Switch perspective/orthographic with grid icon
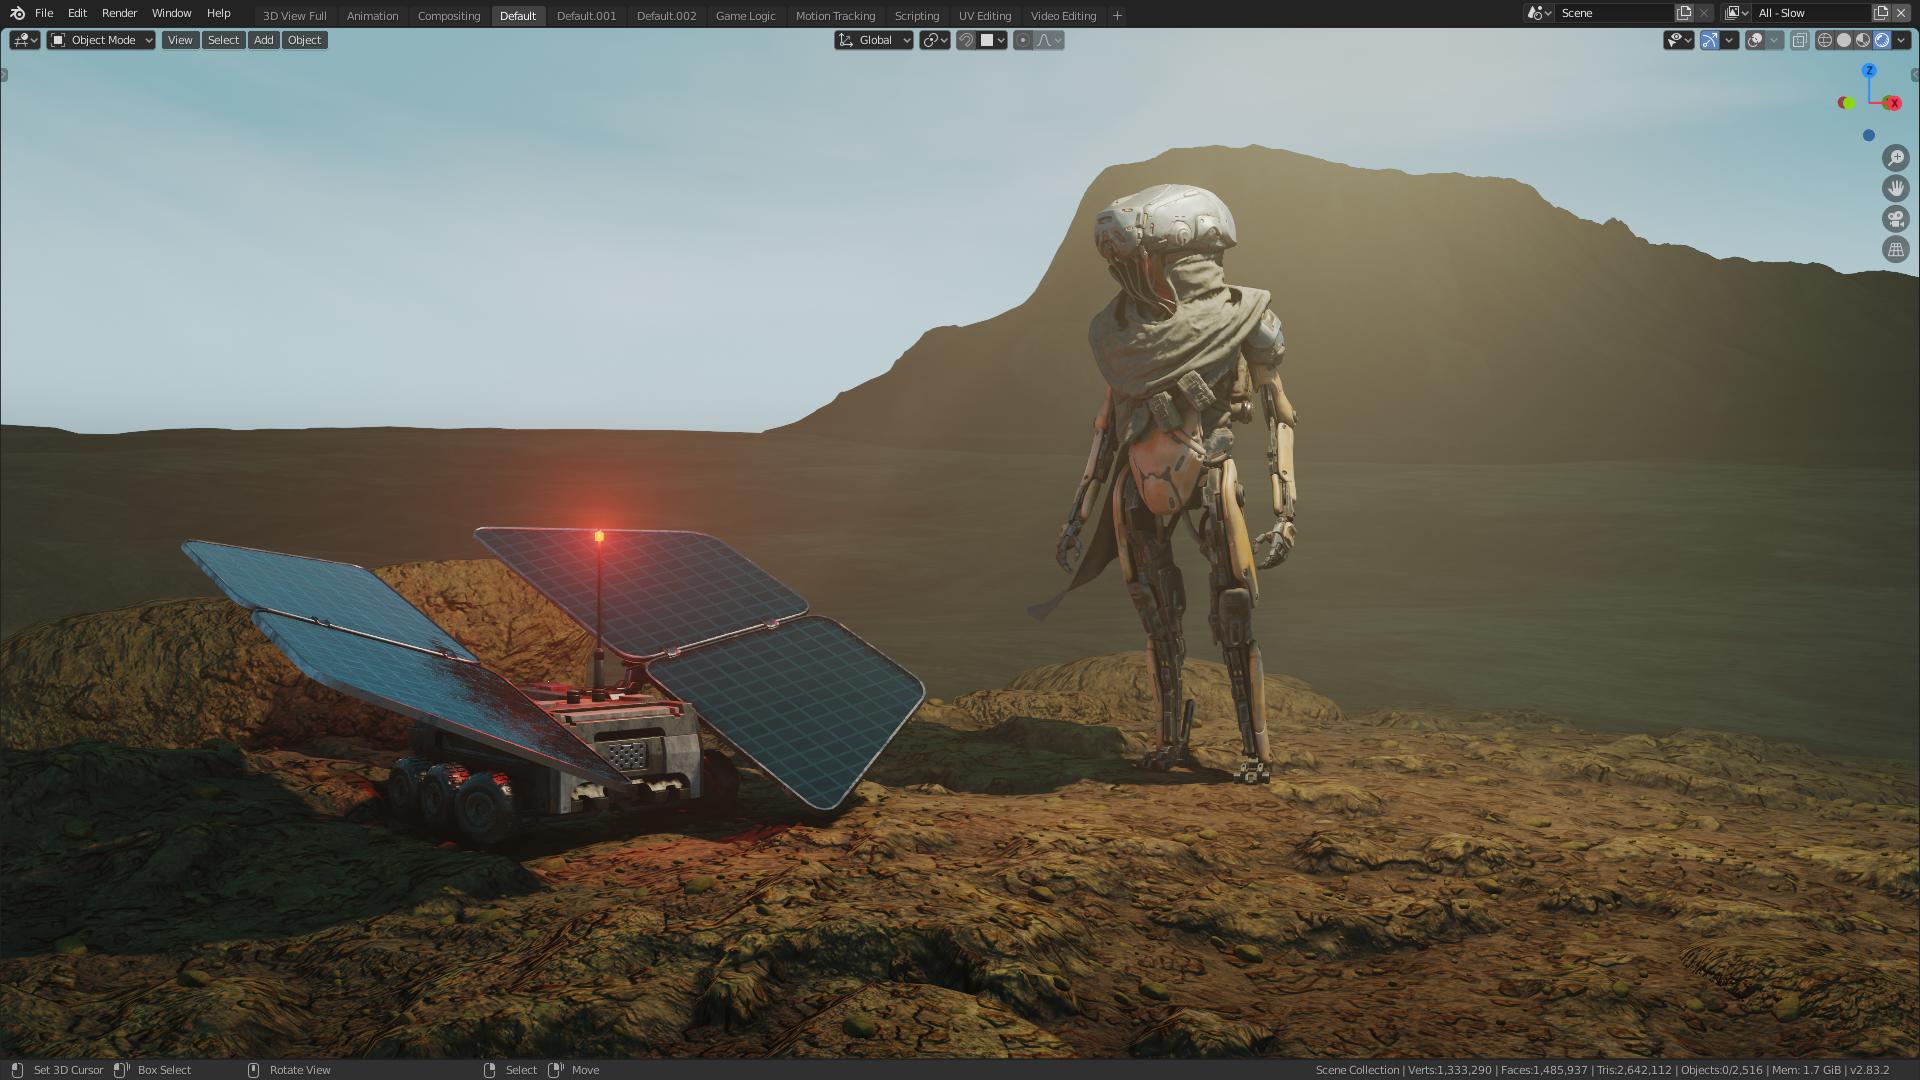 tap(1895, 249)
